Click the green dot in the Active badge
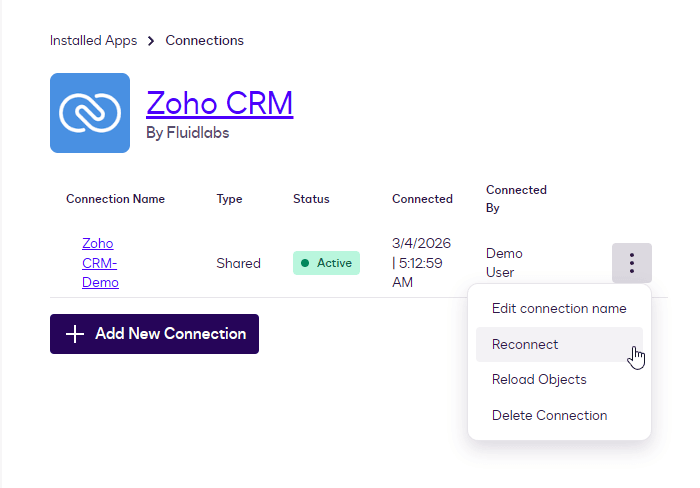700x488 pixels. pos(305,263)
